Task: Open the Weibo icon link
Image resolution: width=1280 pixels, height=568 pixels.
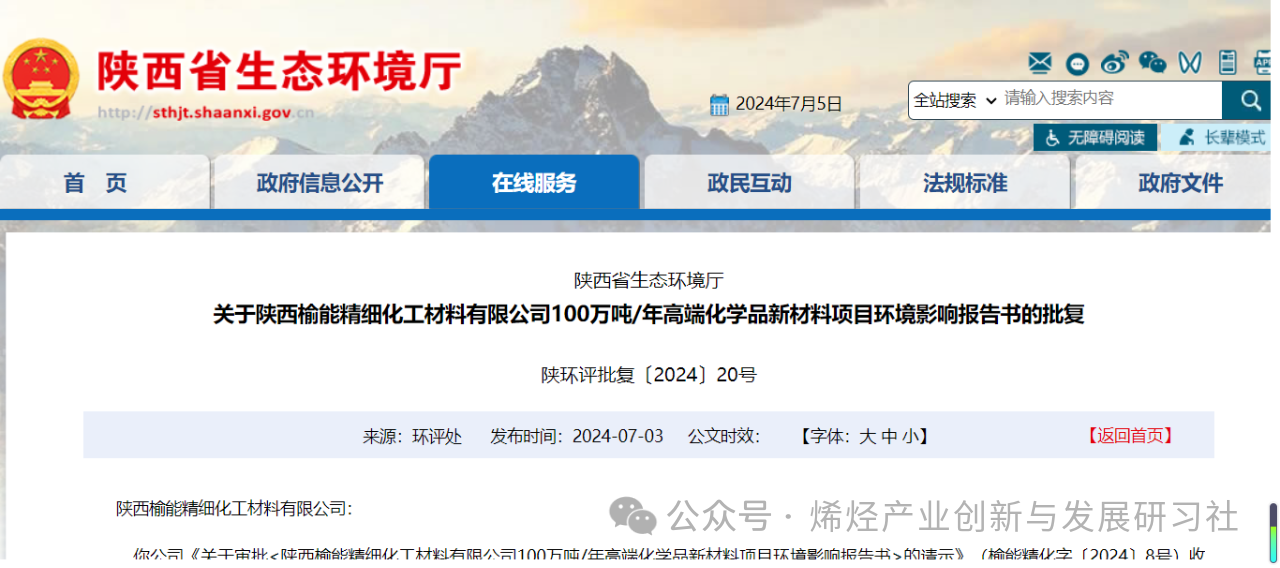Action: pyautogui.click(x=1114, y=63)
